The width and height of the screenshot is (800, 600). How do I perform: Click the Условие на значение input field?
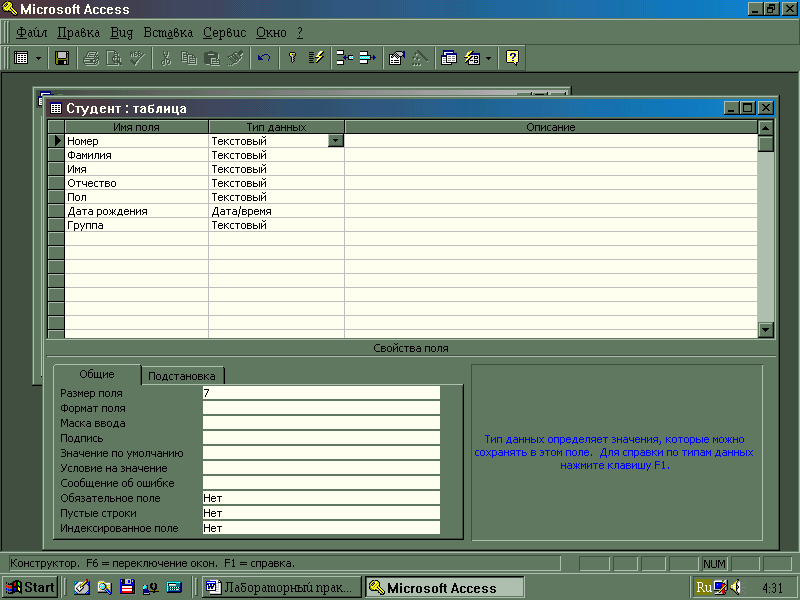[321, 468]
